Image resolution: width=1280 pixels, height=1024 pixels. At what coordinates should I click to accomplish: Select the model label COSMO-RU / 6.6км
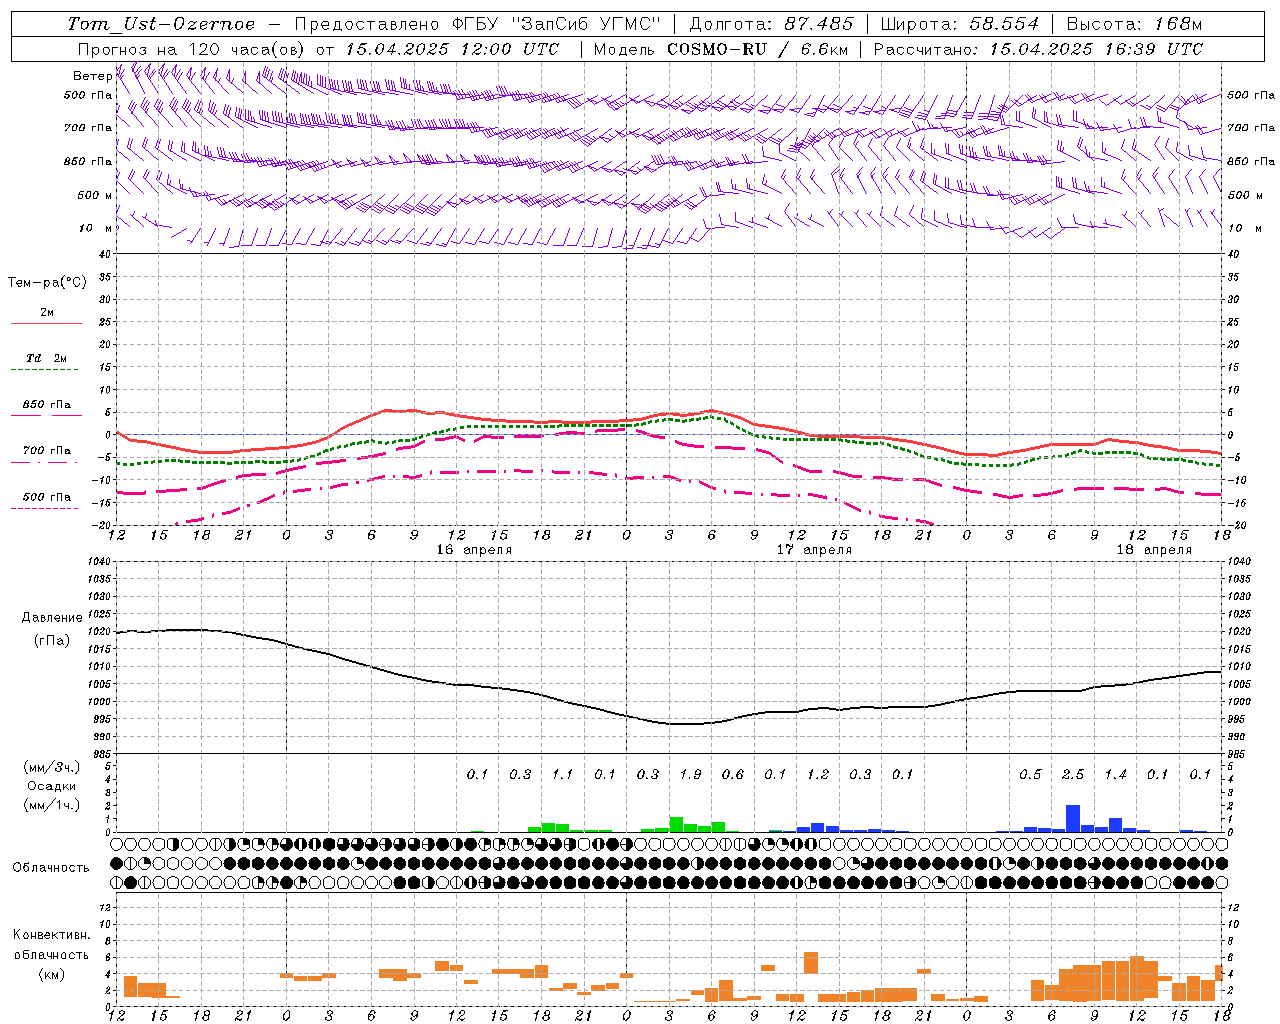click(756, 49)
